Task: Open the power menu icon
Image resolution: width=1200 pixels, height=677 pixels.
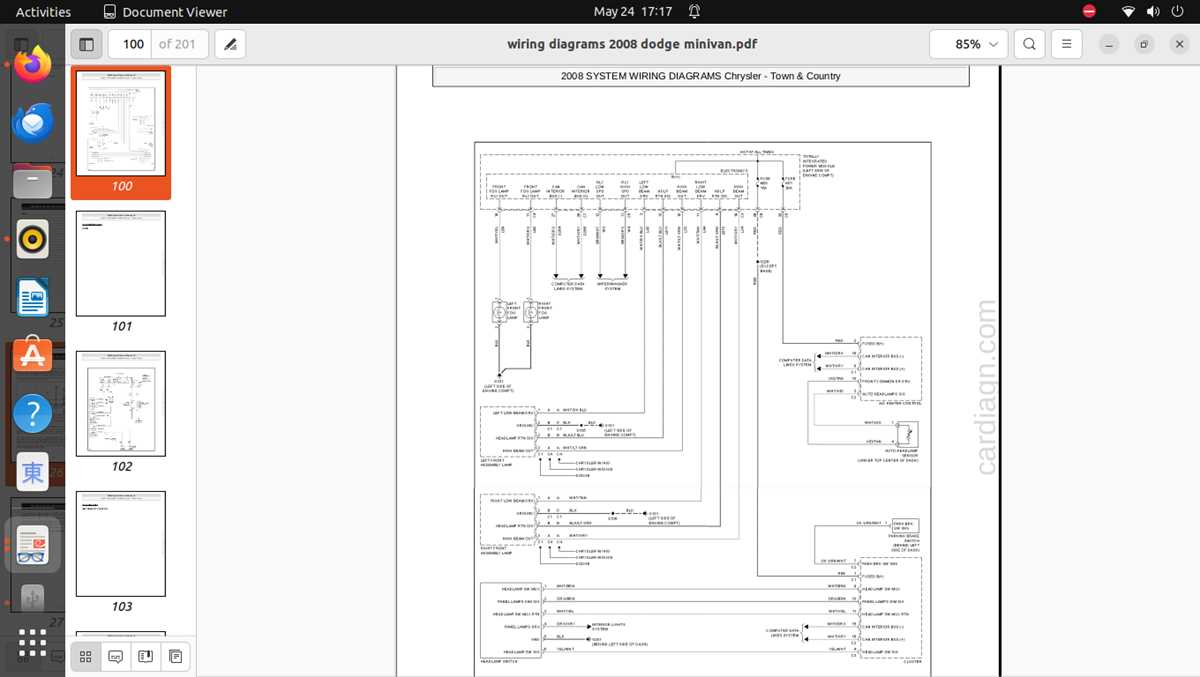Action: pos(1177,12)
